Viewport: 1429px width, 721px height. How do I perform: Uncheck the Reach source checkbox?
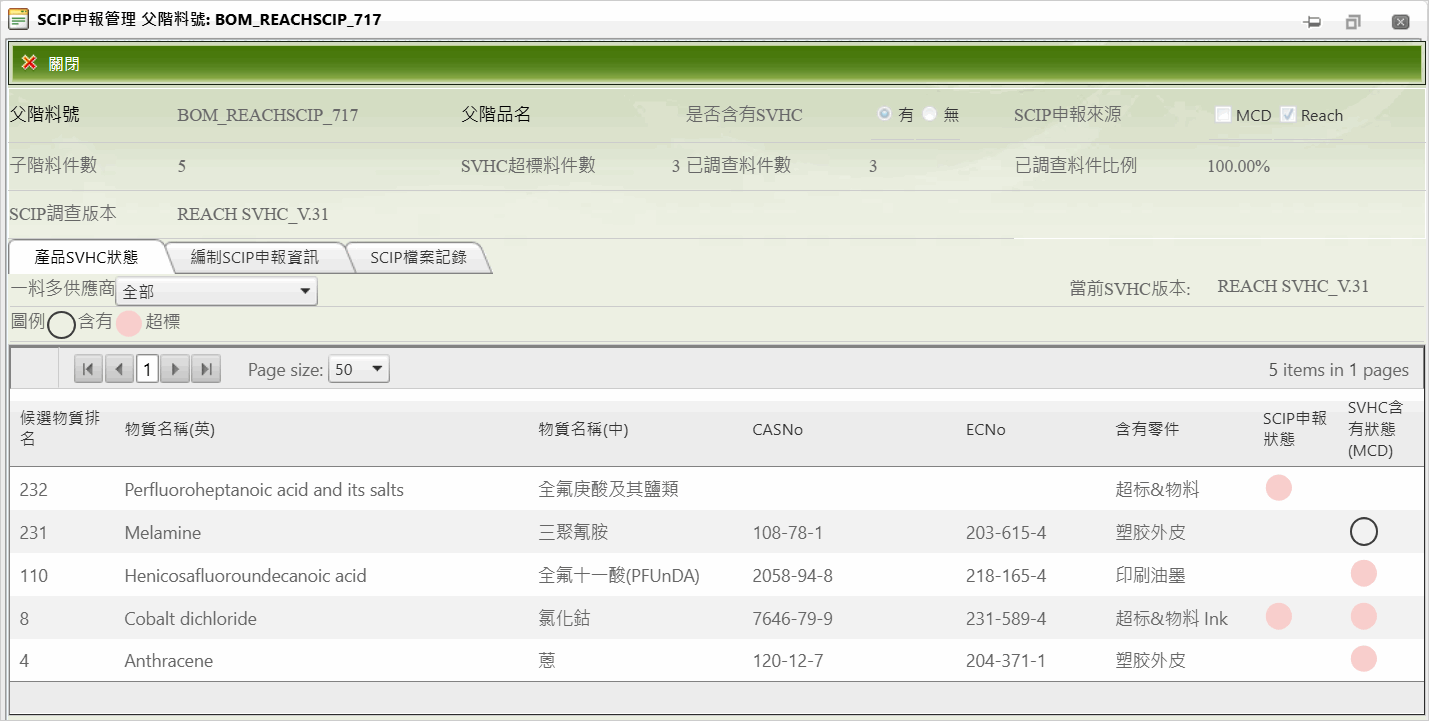pos(1288,114)
